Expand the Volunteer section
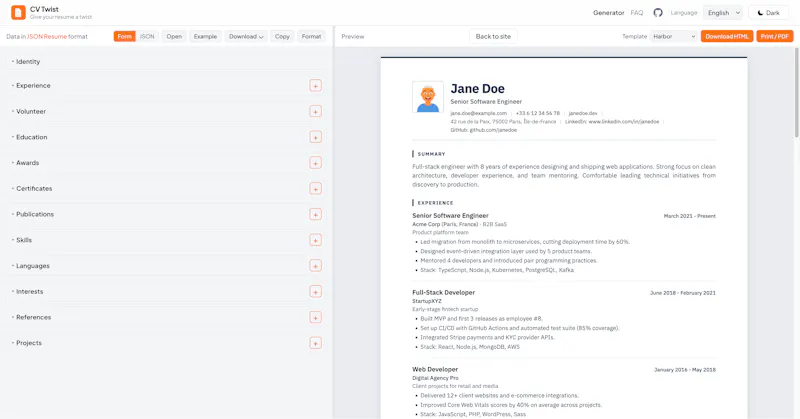 pyautogui.click(x=31, y=111)
